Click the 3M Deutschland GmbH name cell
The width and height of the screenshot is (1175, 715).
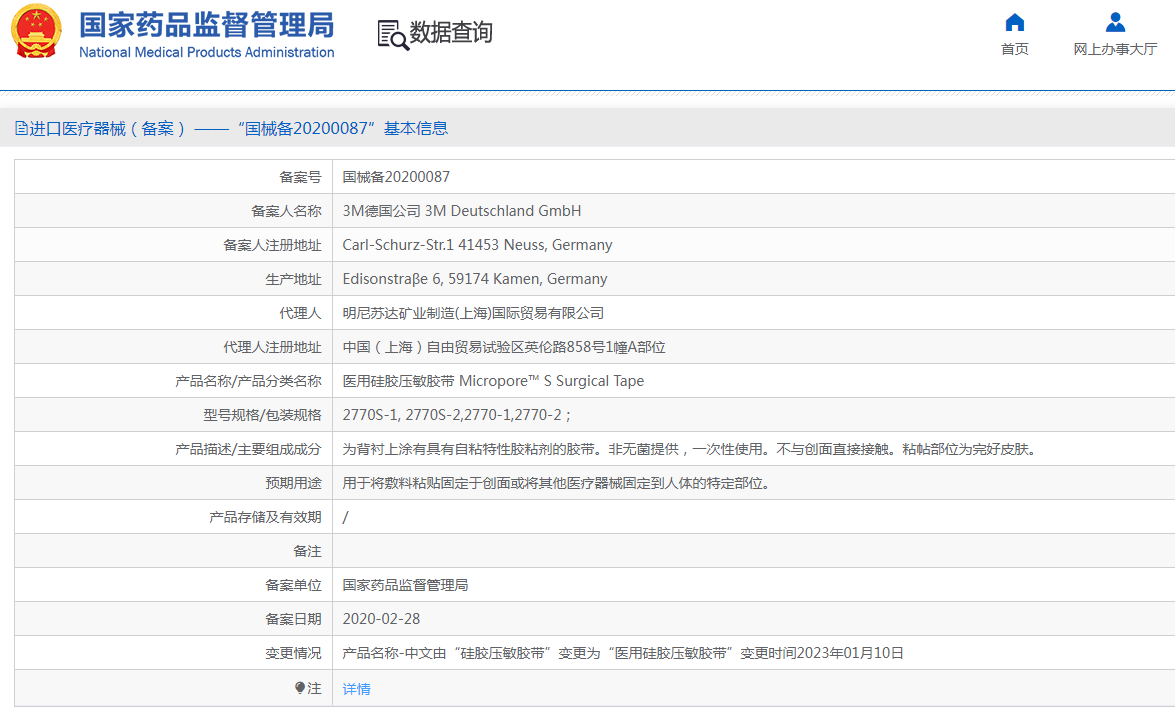461,211
